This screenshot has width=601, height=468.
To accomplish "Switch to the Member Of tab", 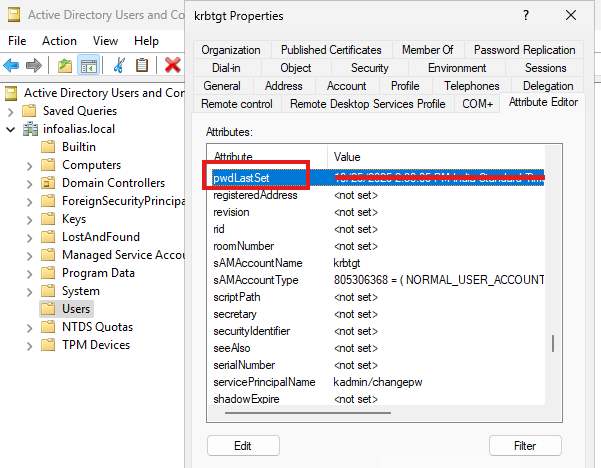I will point(427,50).
